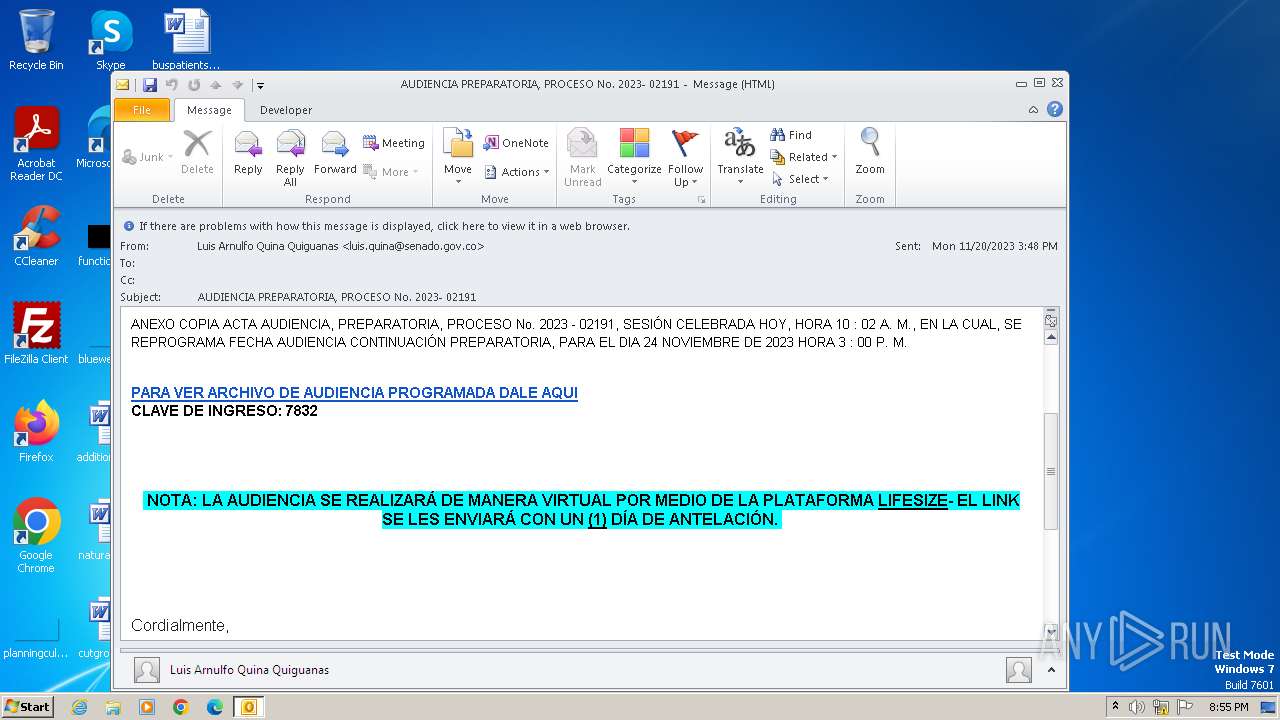Open Google Chrome desktop shortcut
The image size is (1280, 720).
tap(36, 536)
